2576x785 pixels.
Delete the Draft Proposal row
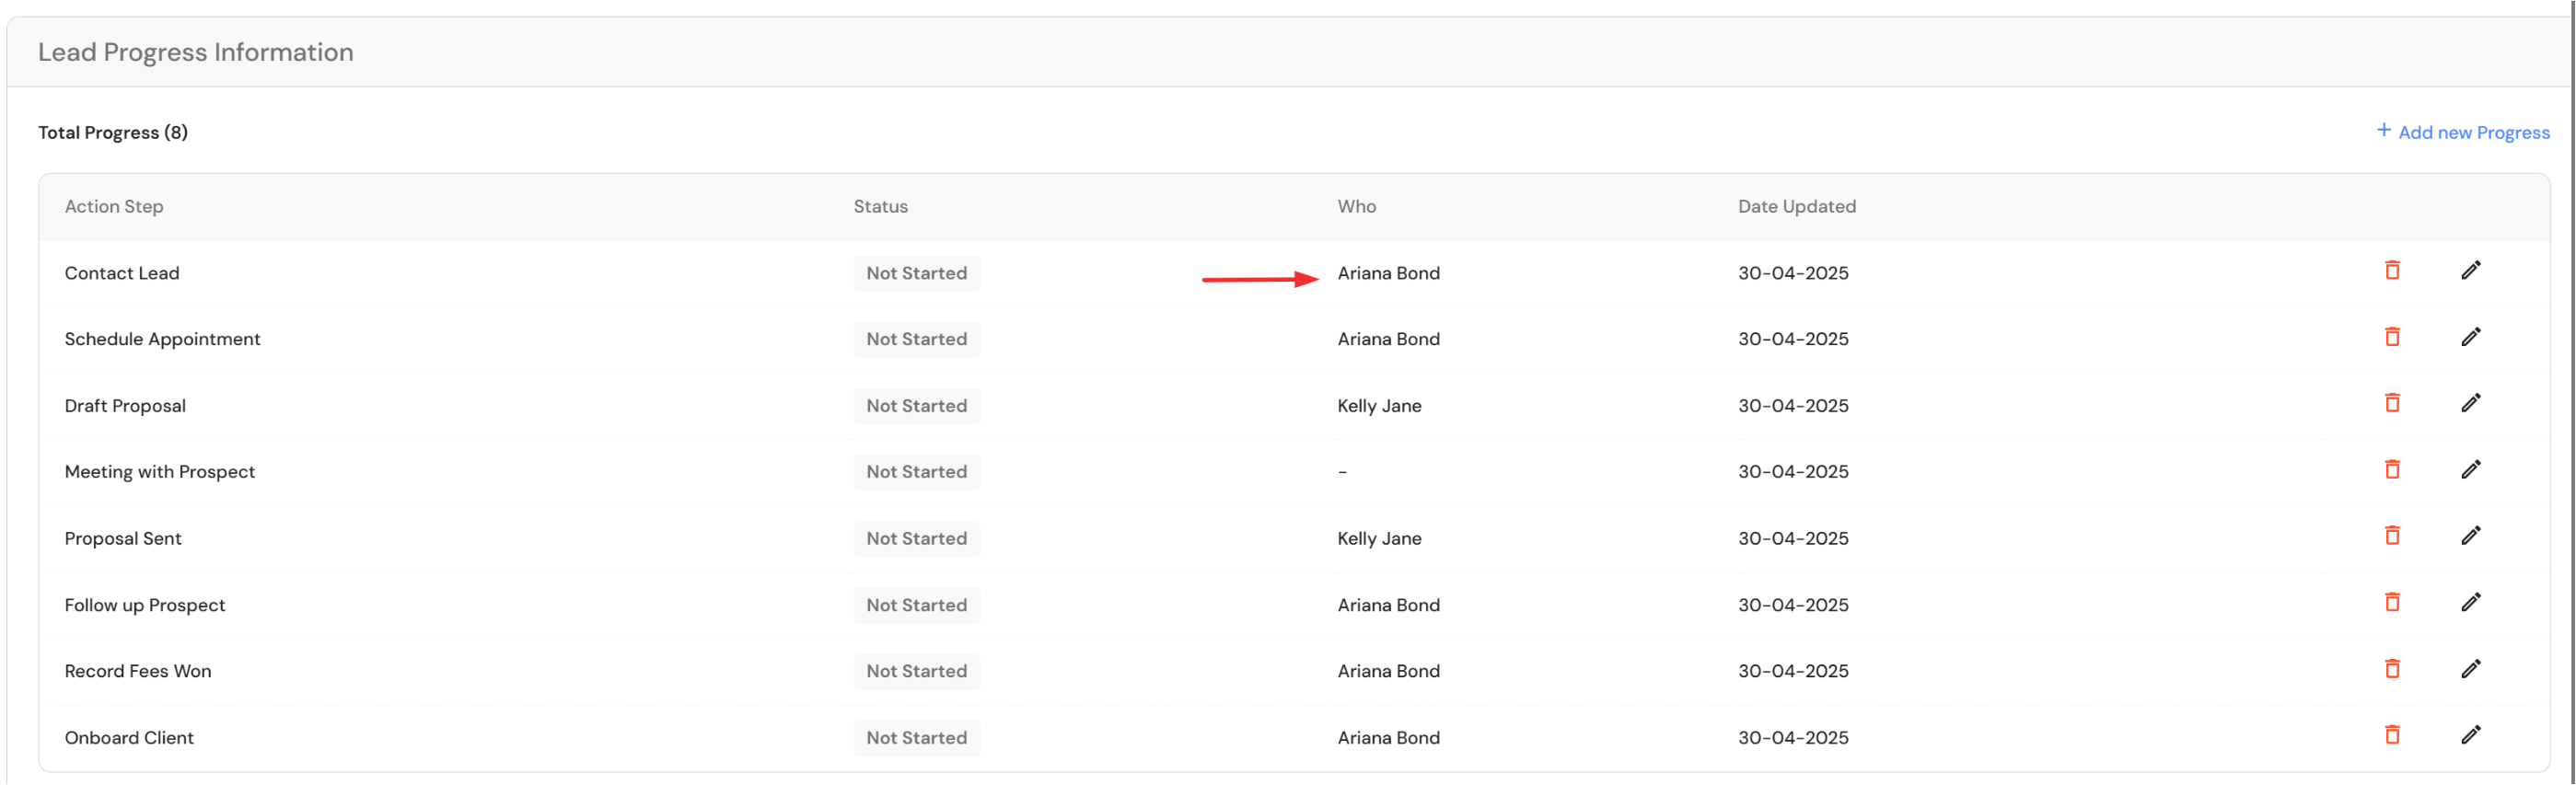point(2392,403)
